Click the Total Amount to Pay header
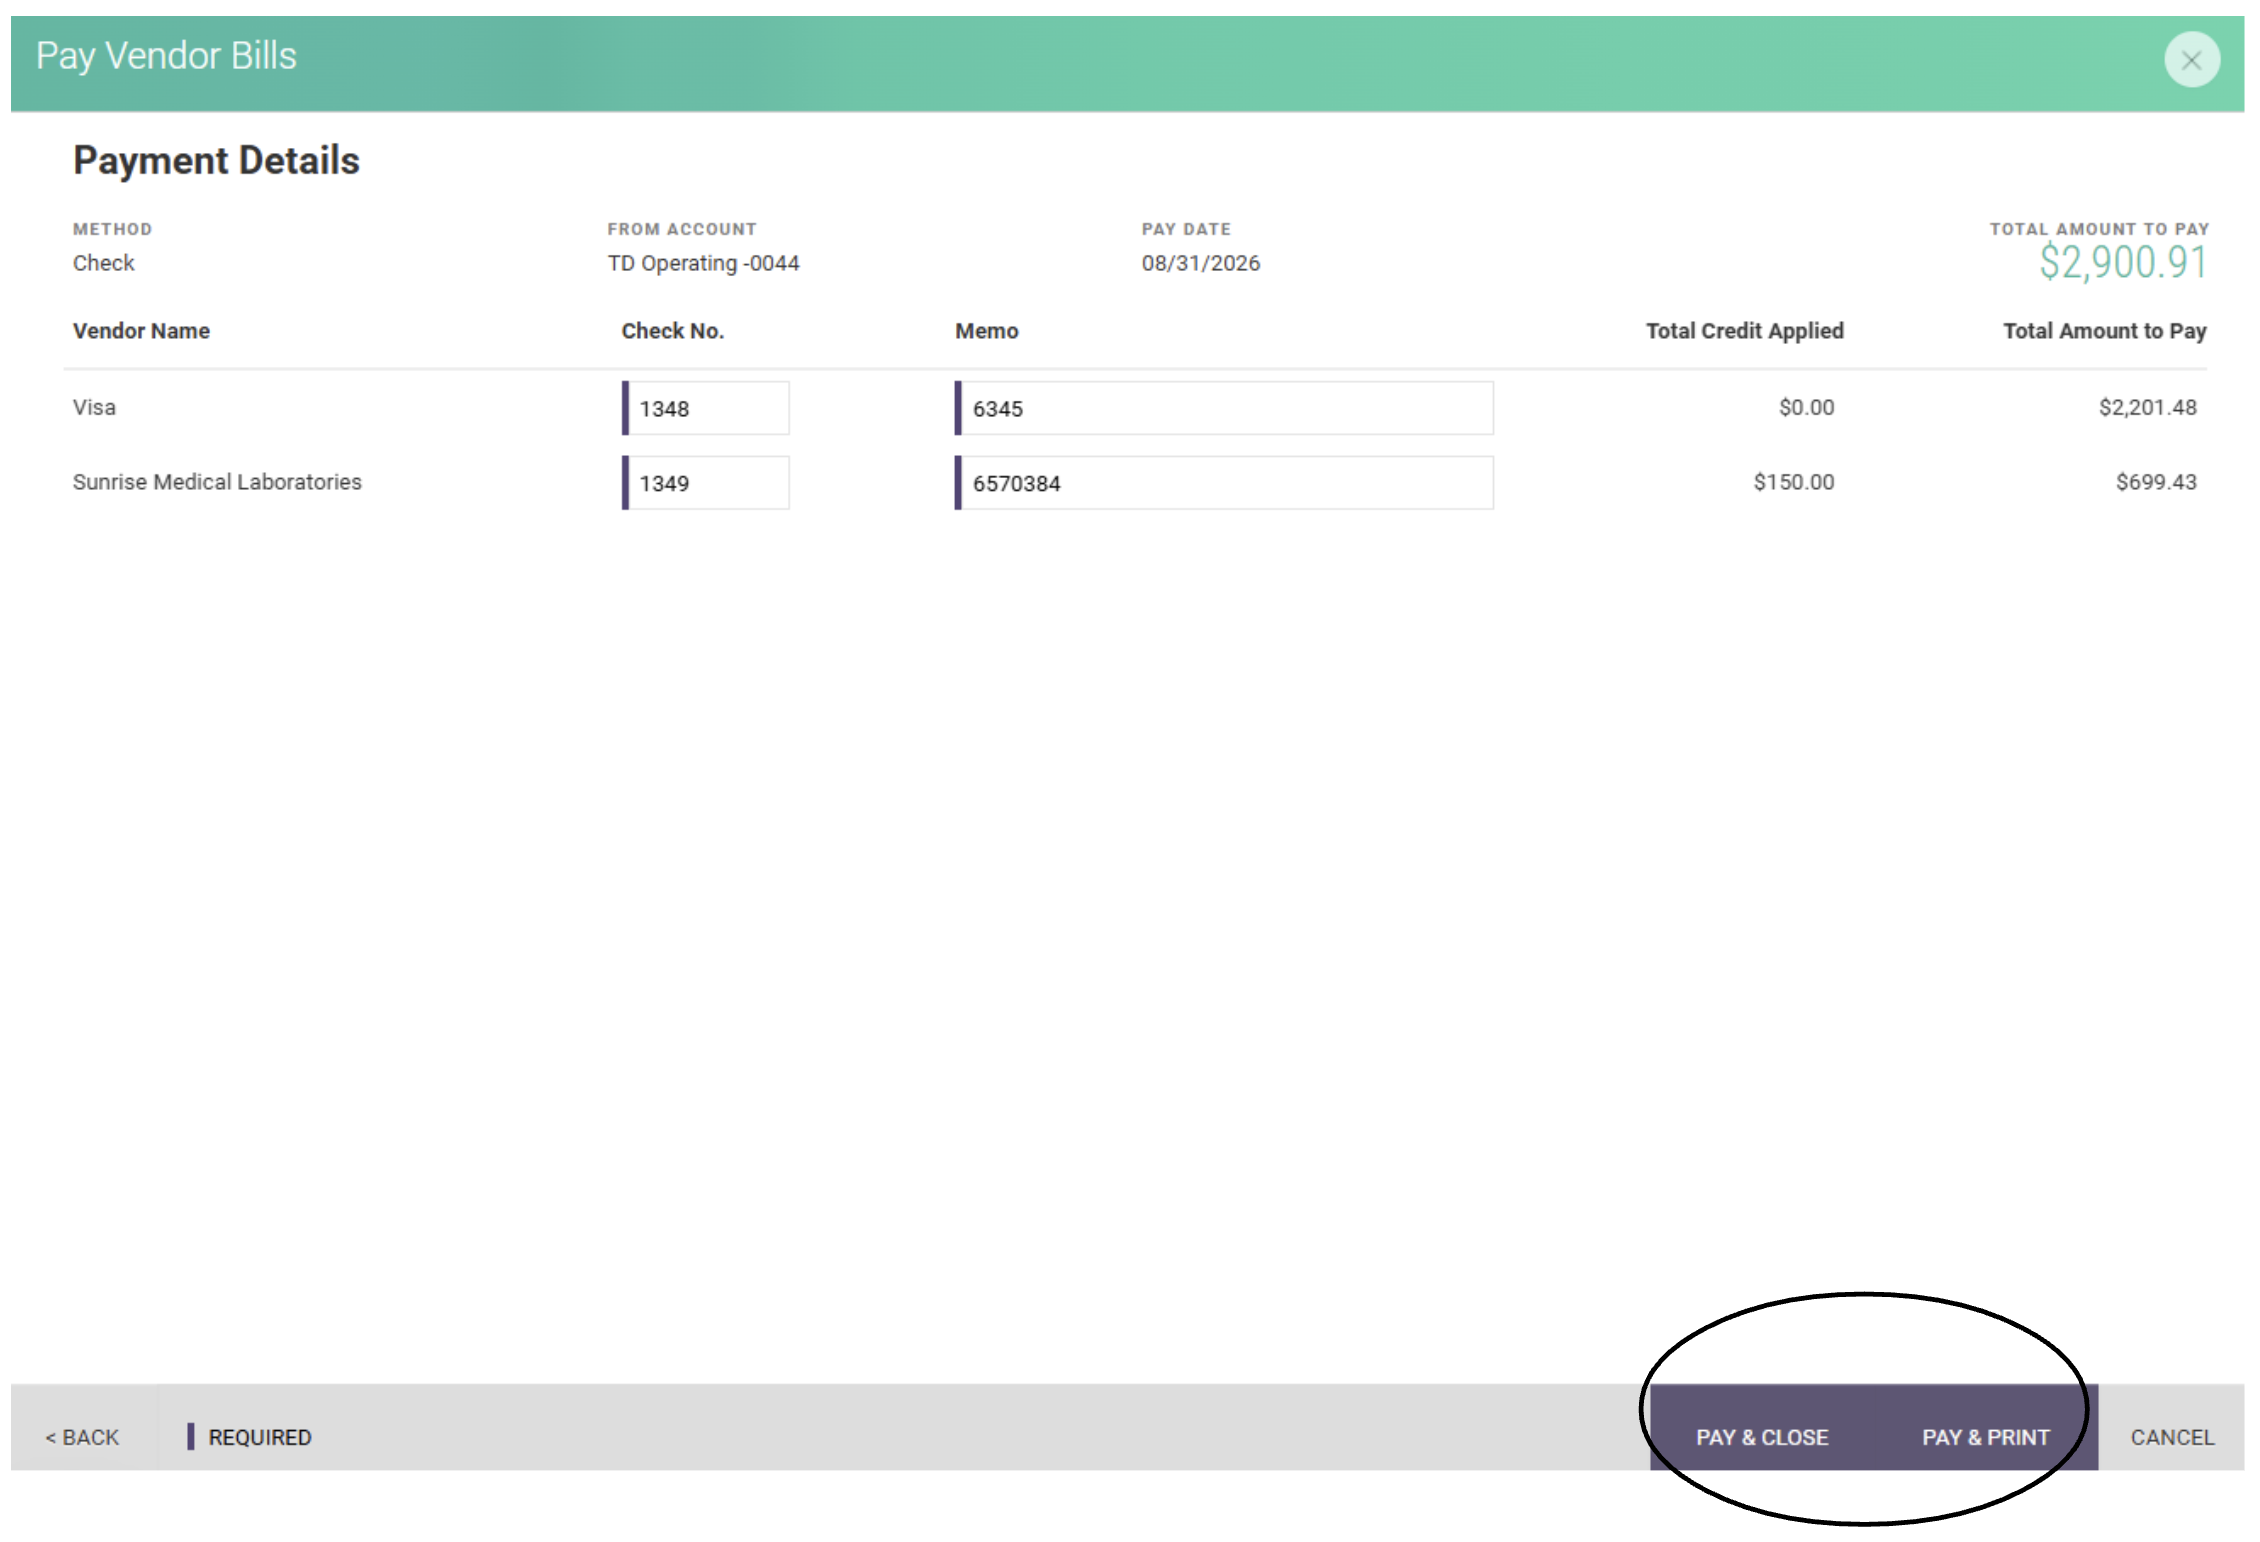The image size is (2260, 1542). point(2105,331)
